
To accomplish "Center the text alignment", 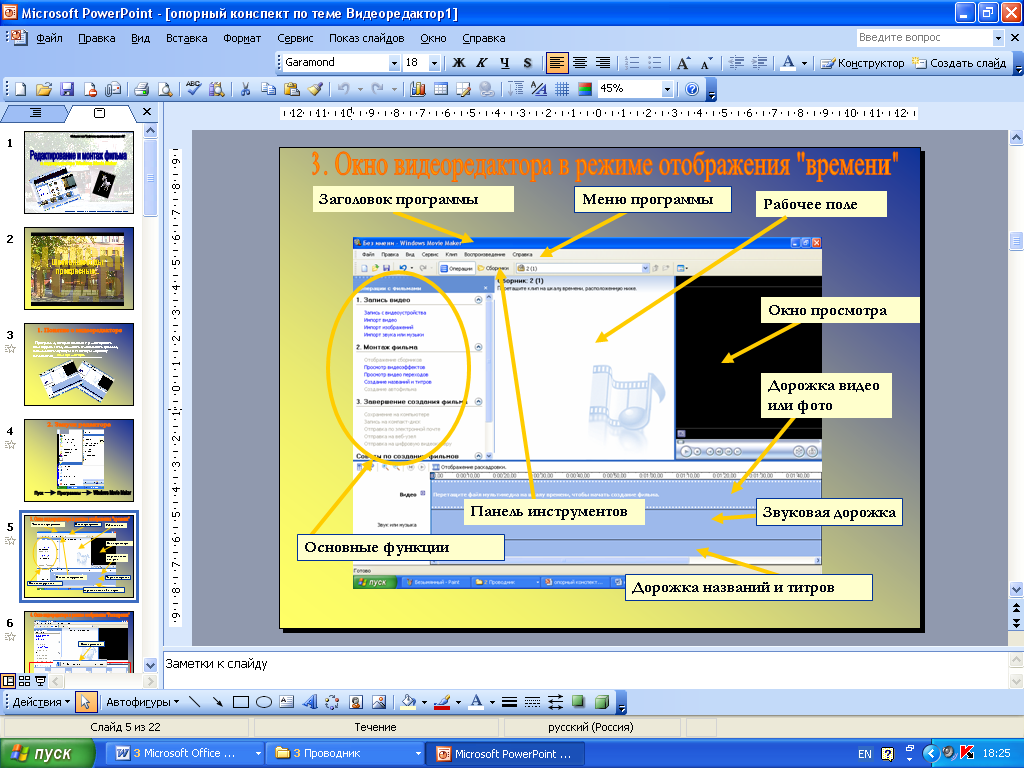I will (x=579, y=63).
